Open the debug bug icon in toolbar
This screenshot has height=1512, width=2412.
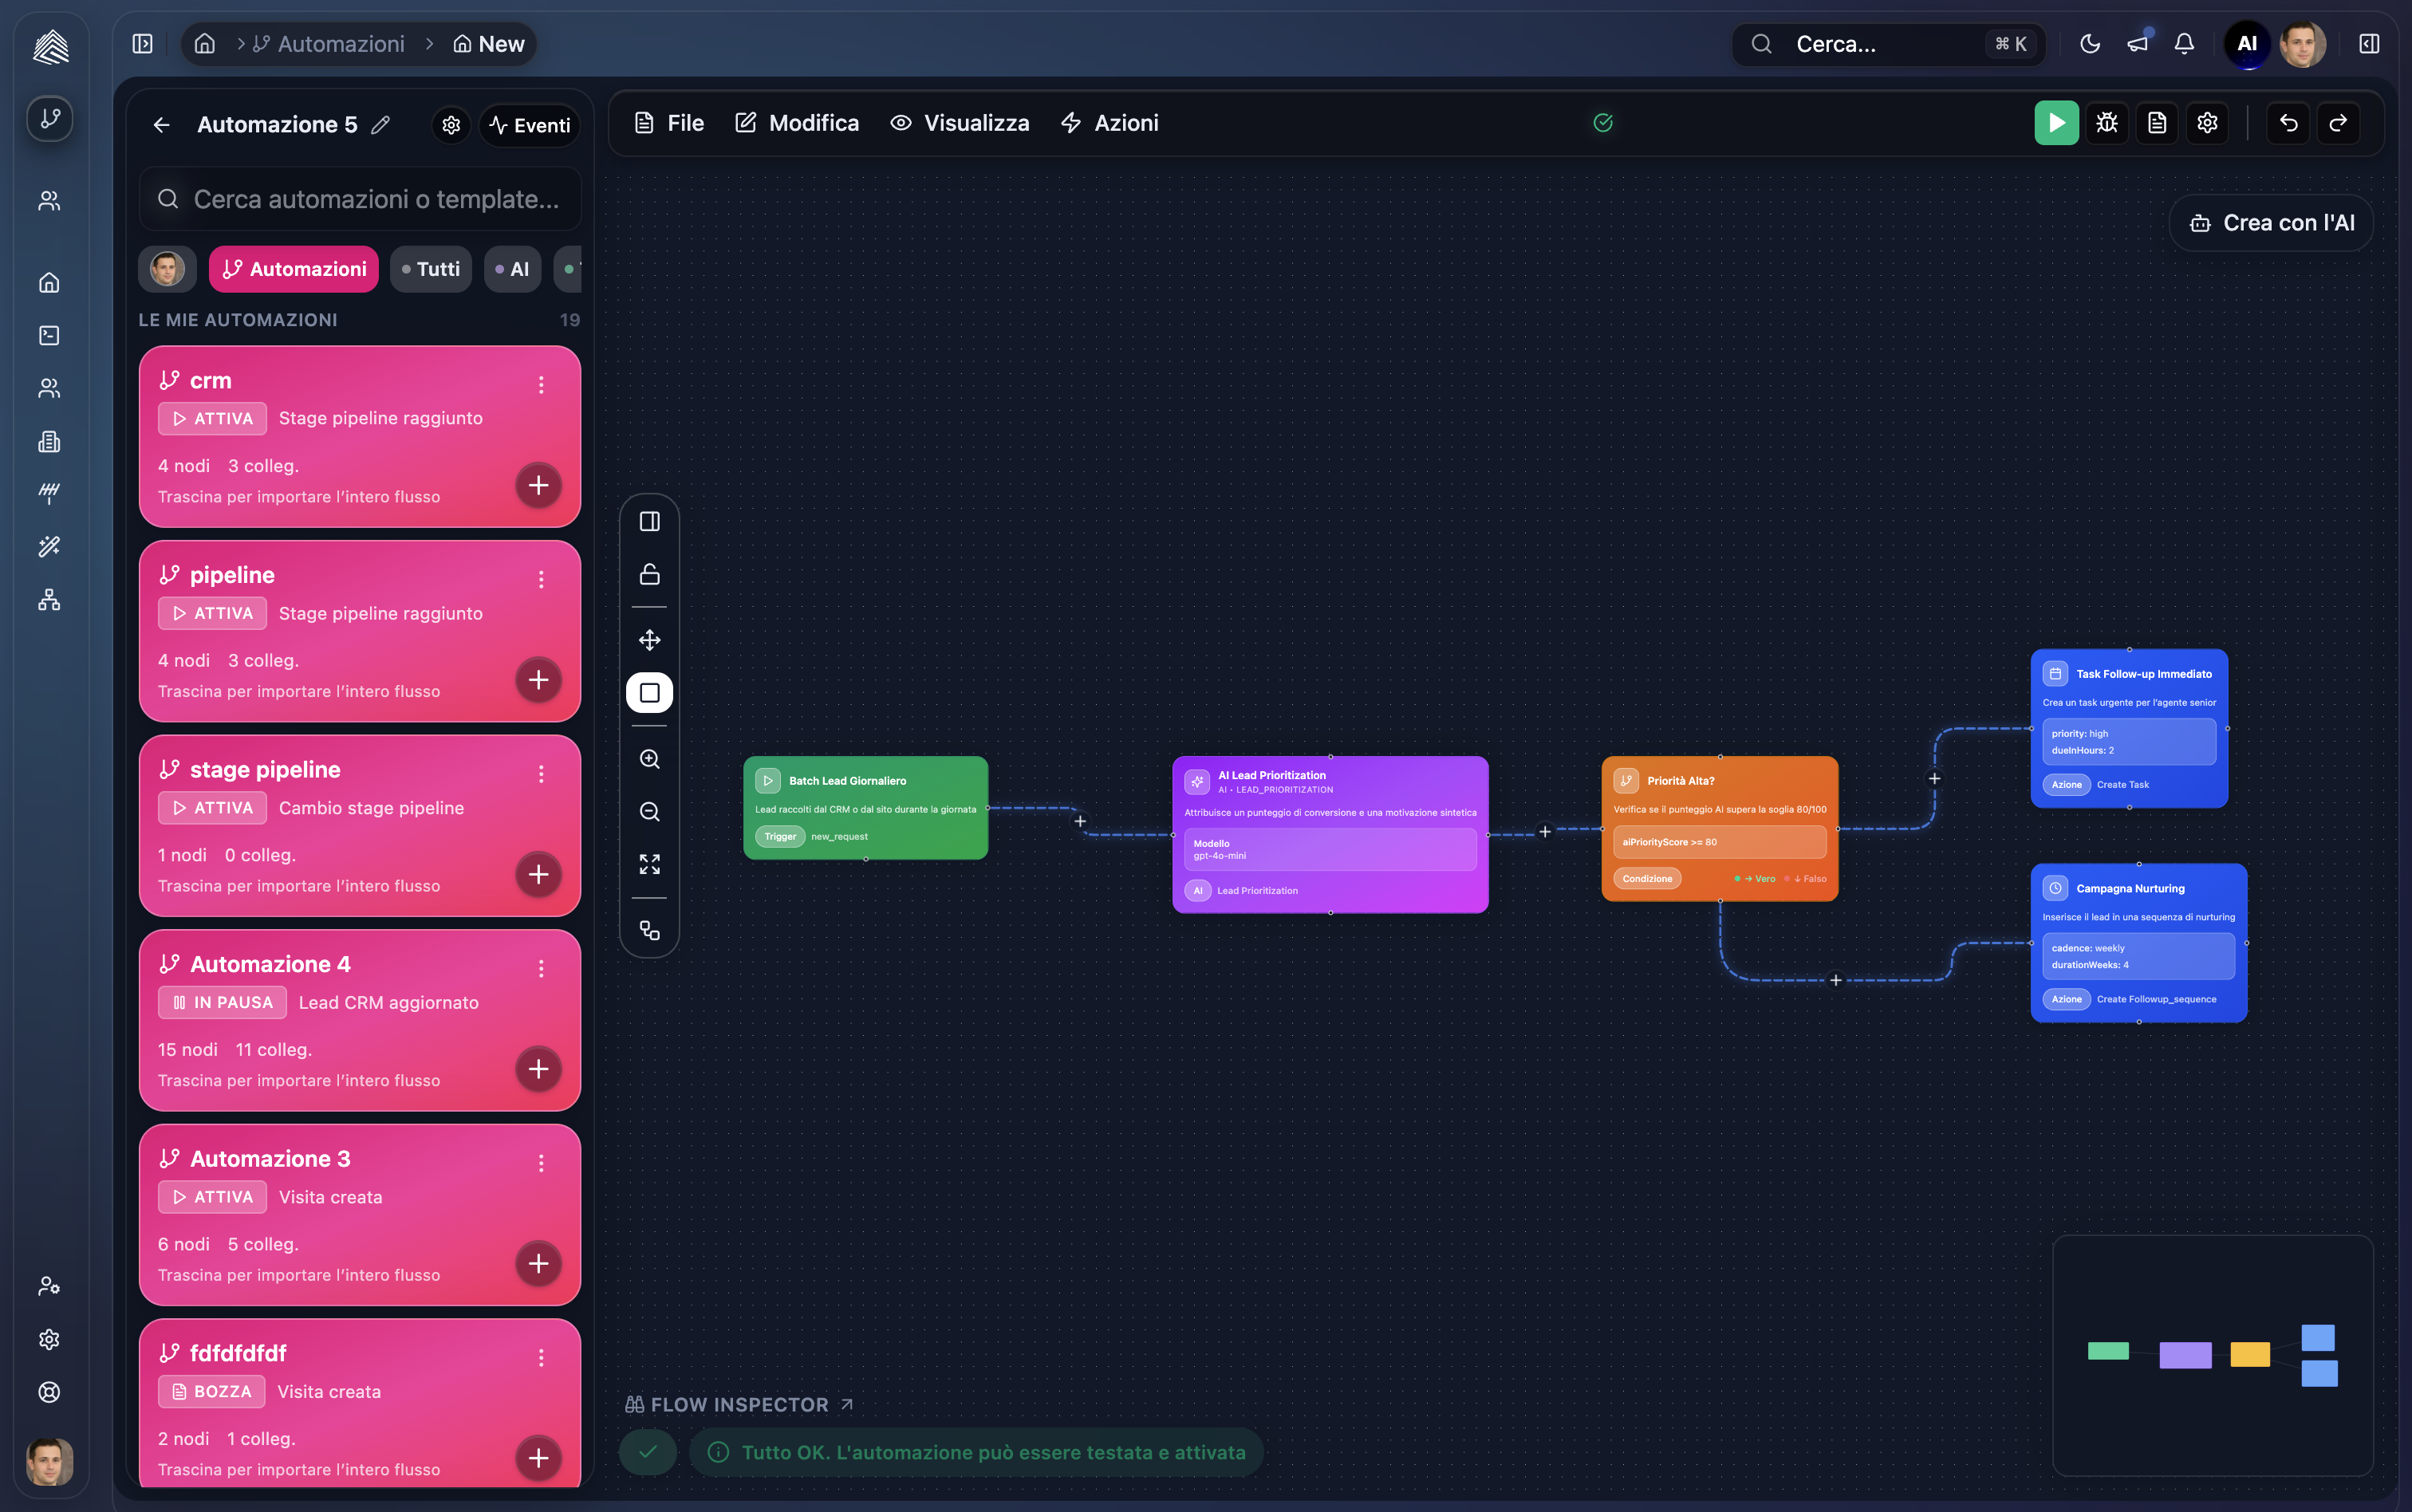(2106, 123)
